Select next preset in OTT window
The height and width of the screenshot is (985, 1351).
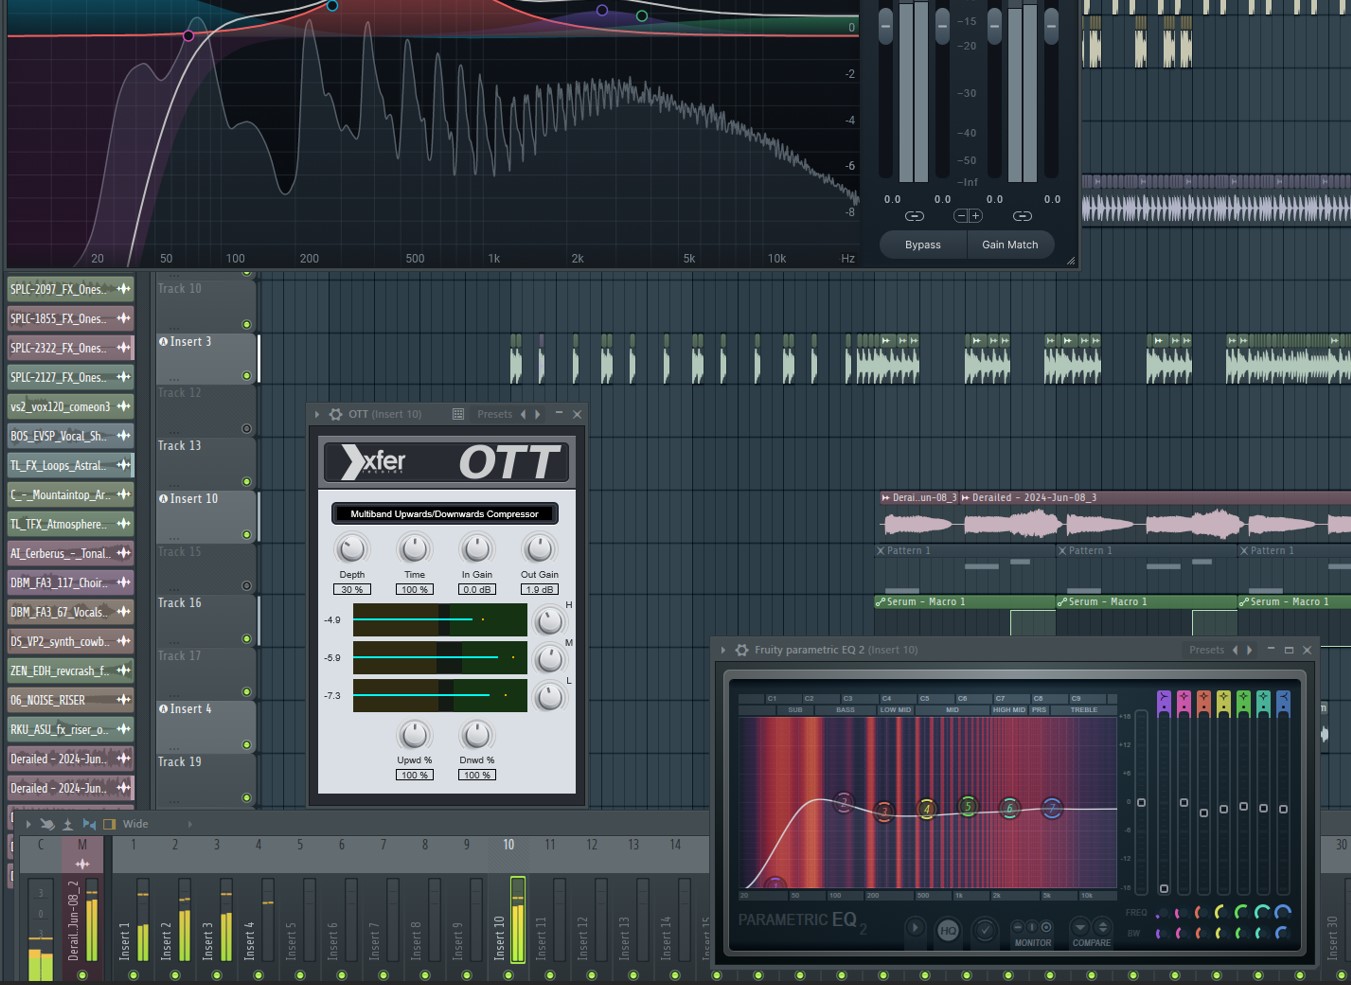click(538, 414)
